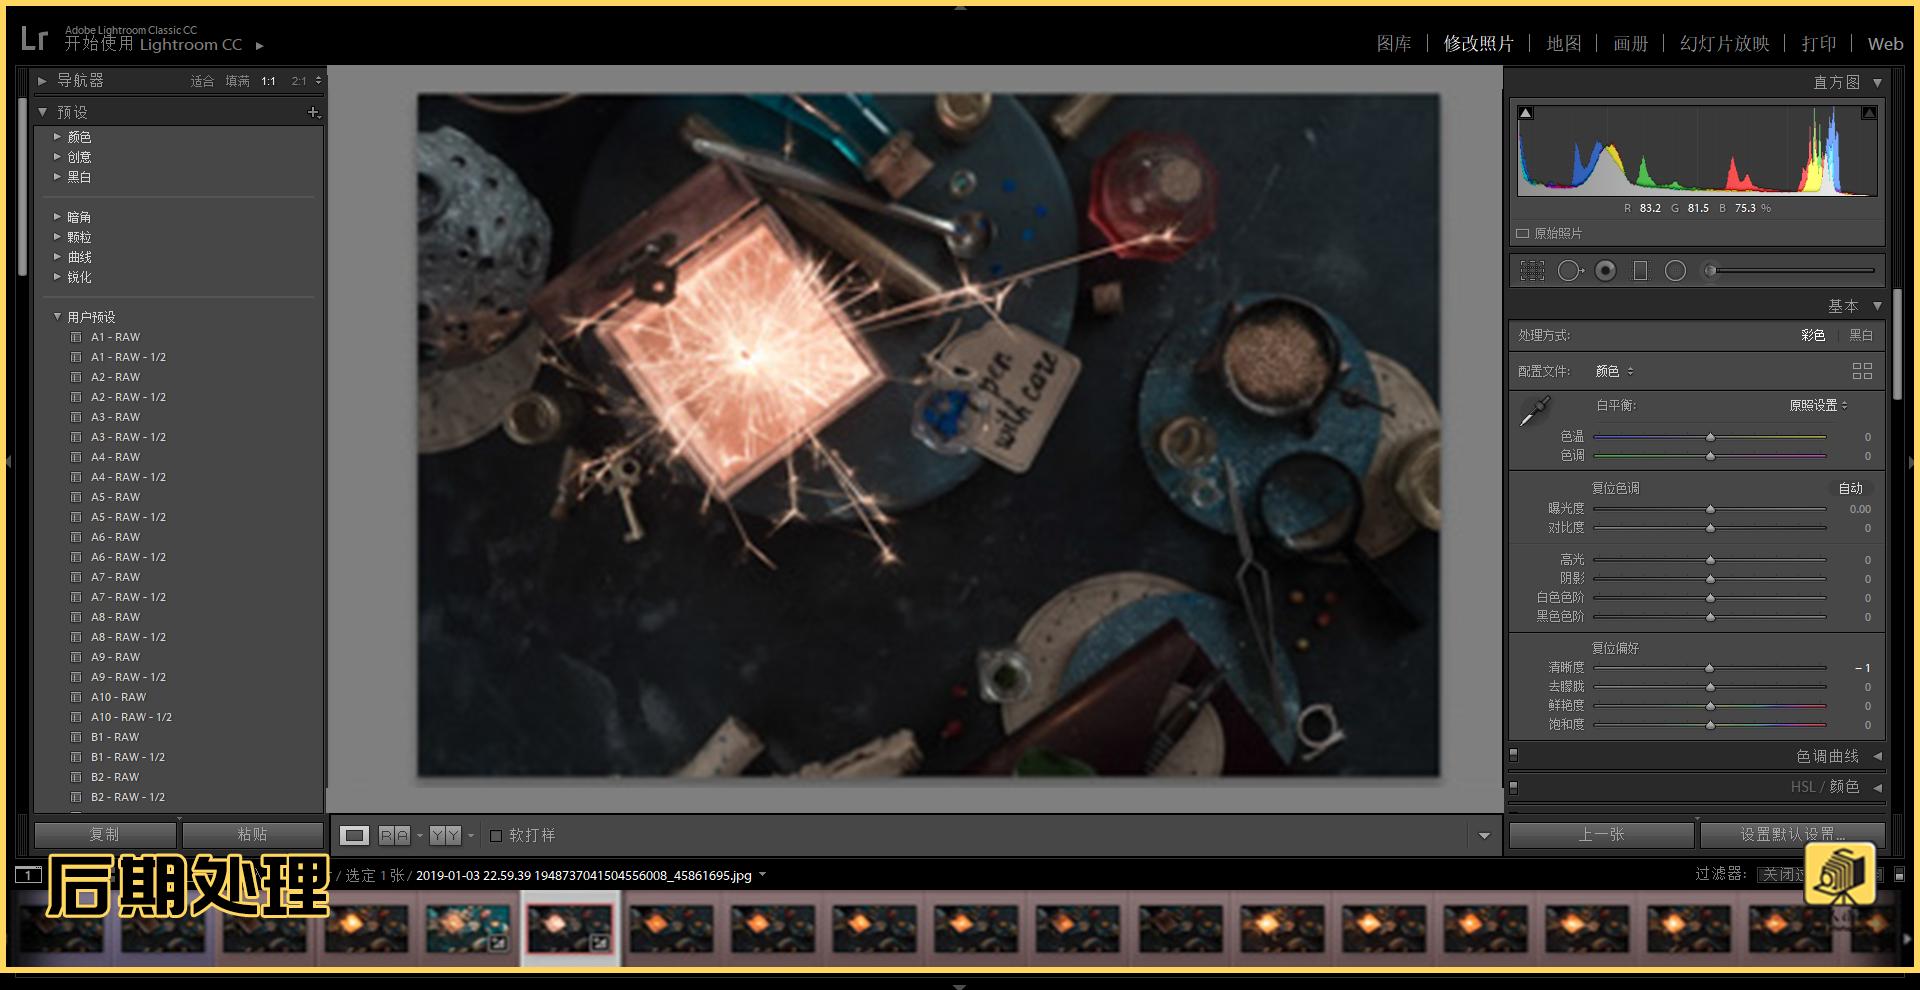
Task: Open the 地图 module tab
Action: tap(1563, 43)
